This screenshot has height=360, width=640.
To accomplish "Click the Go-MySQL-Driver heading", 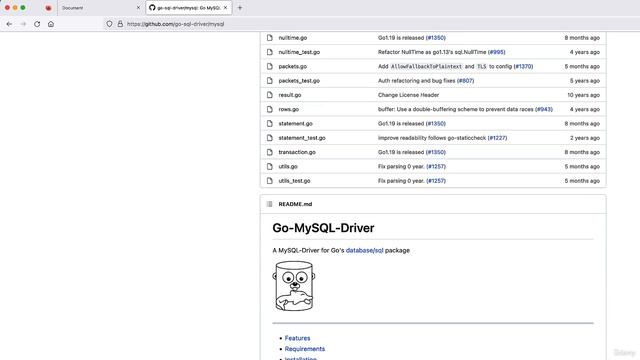I will click(323, 228).
